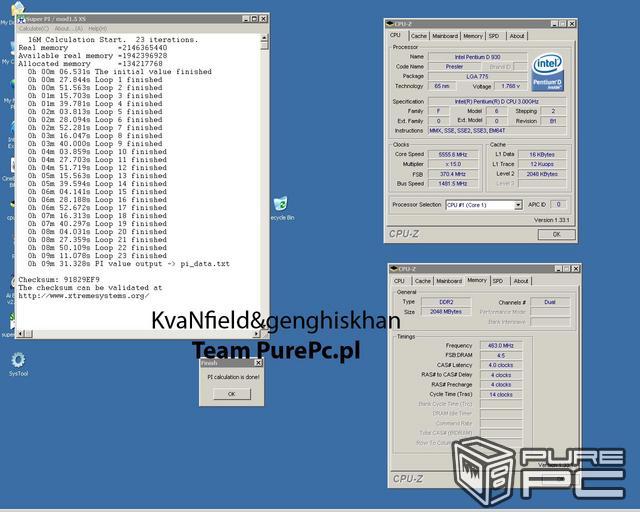
Task: Select CPU tab in top CPU-Z window
Action: click(x=395, y=35)
